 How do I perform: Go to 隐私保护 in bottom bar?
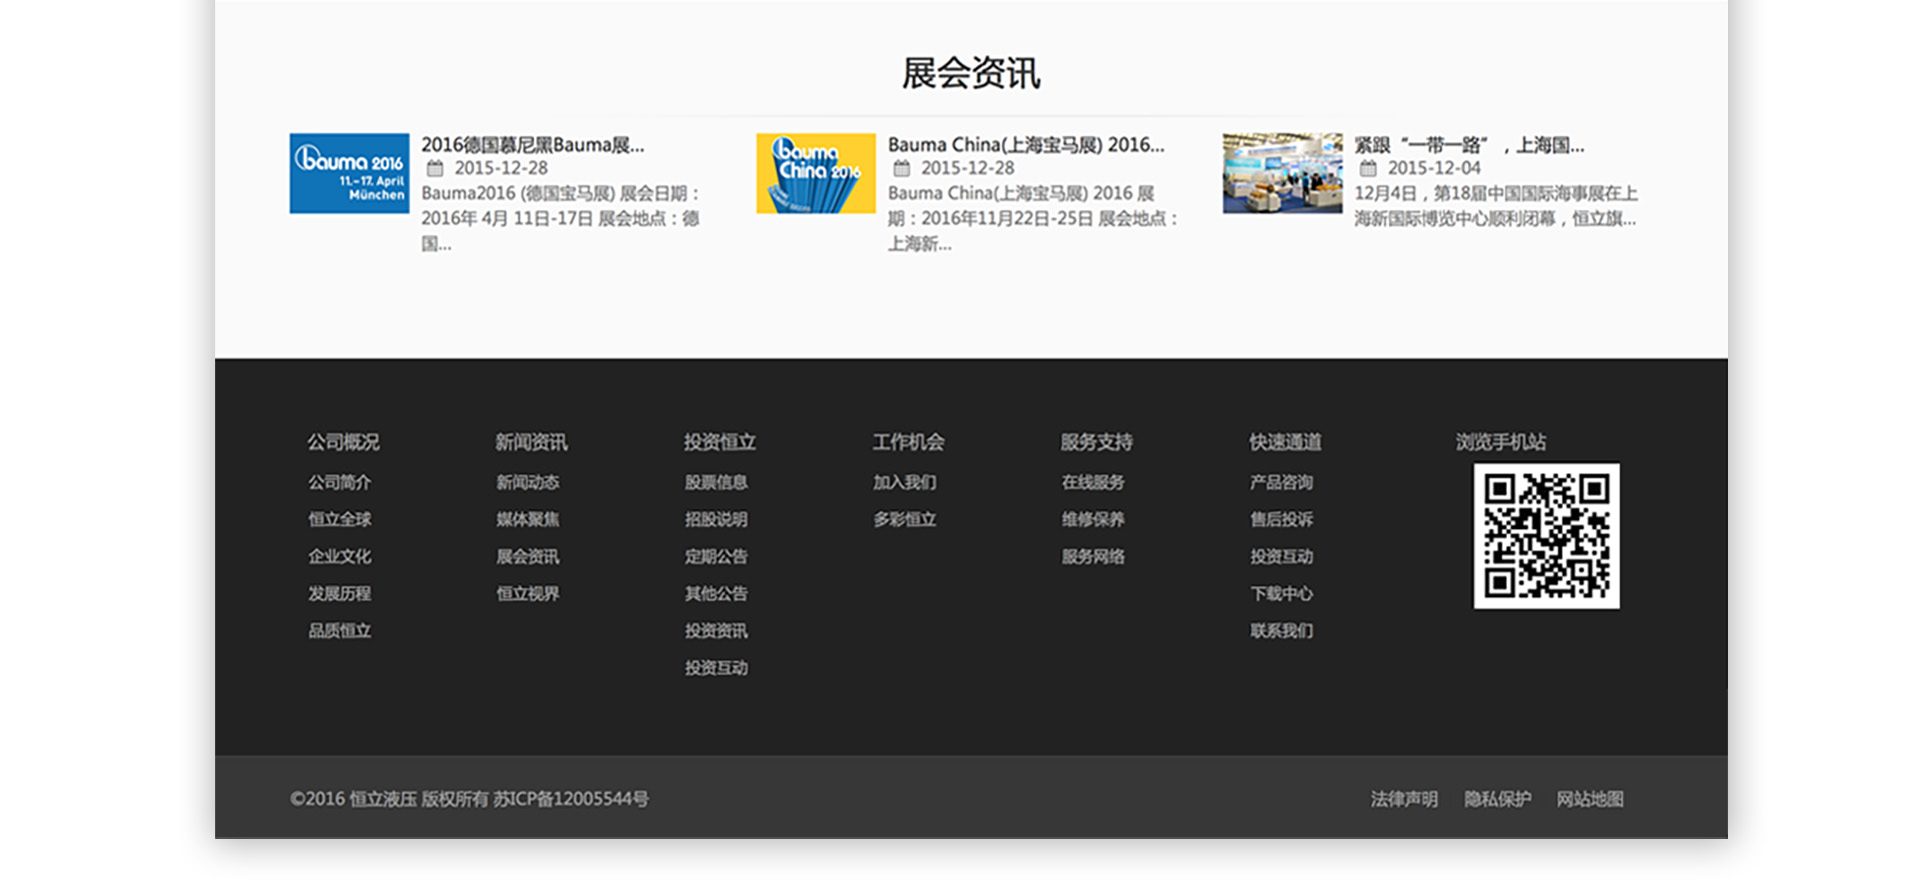1497,799
